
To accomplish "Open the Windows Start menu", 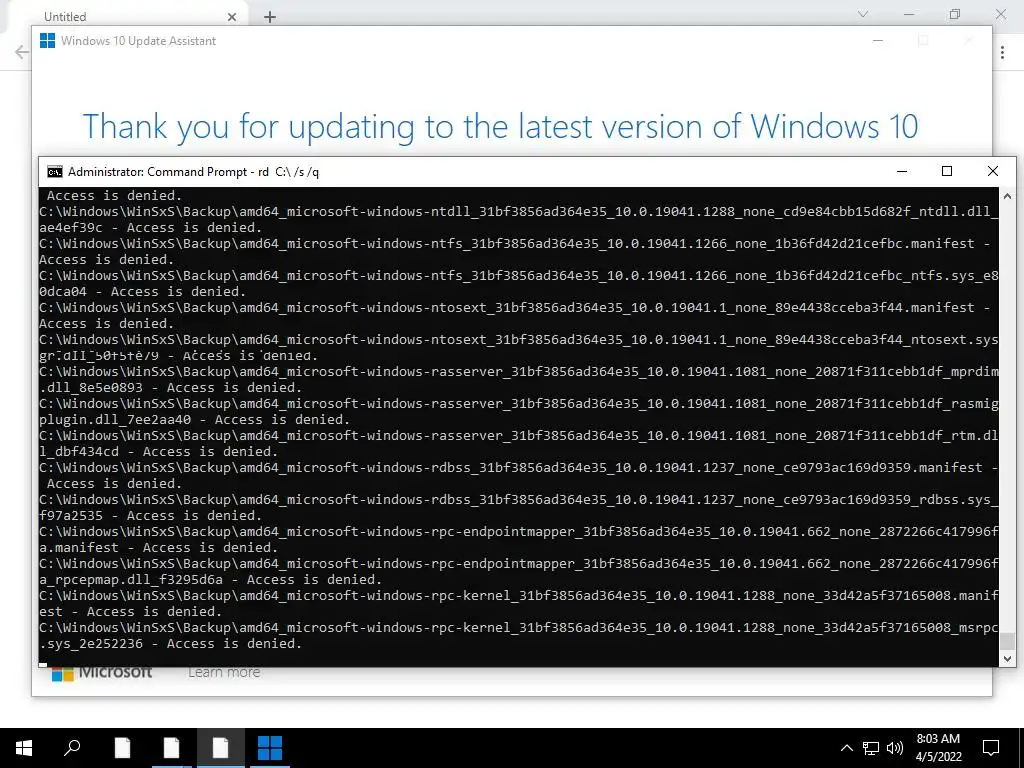I will point(24,748).
